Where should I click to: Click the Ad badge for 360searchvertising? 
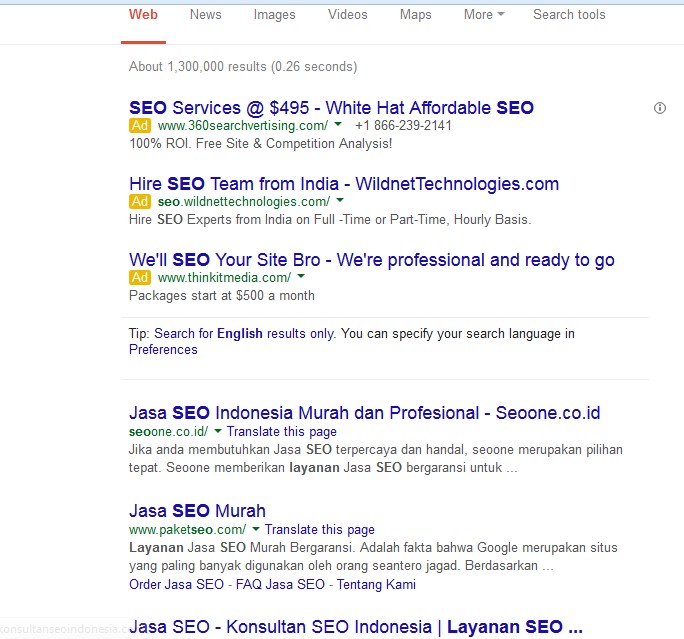(x=140, y=126)
